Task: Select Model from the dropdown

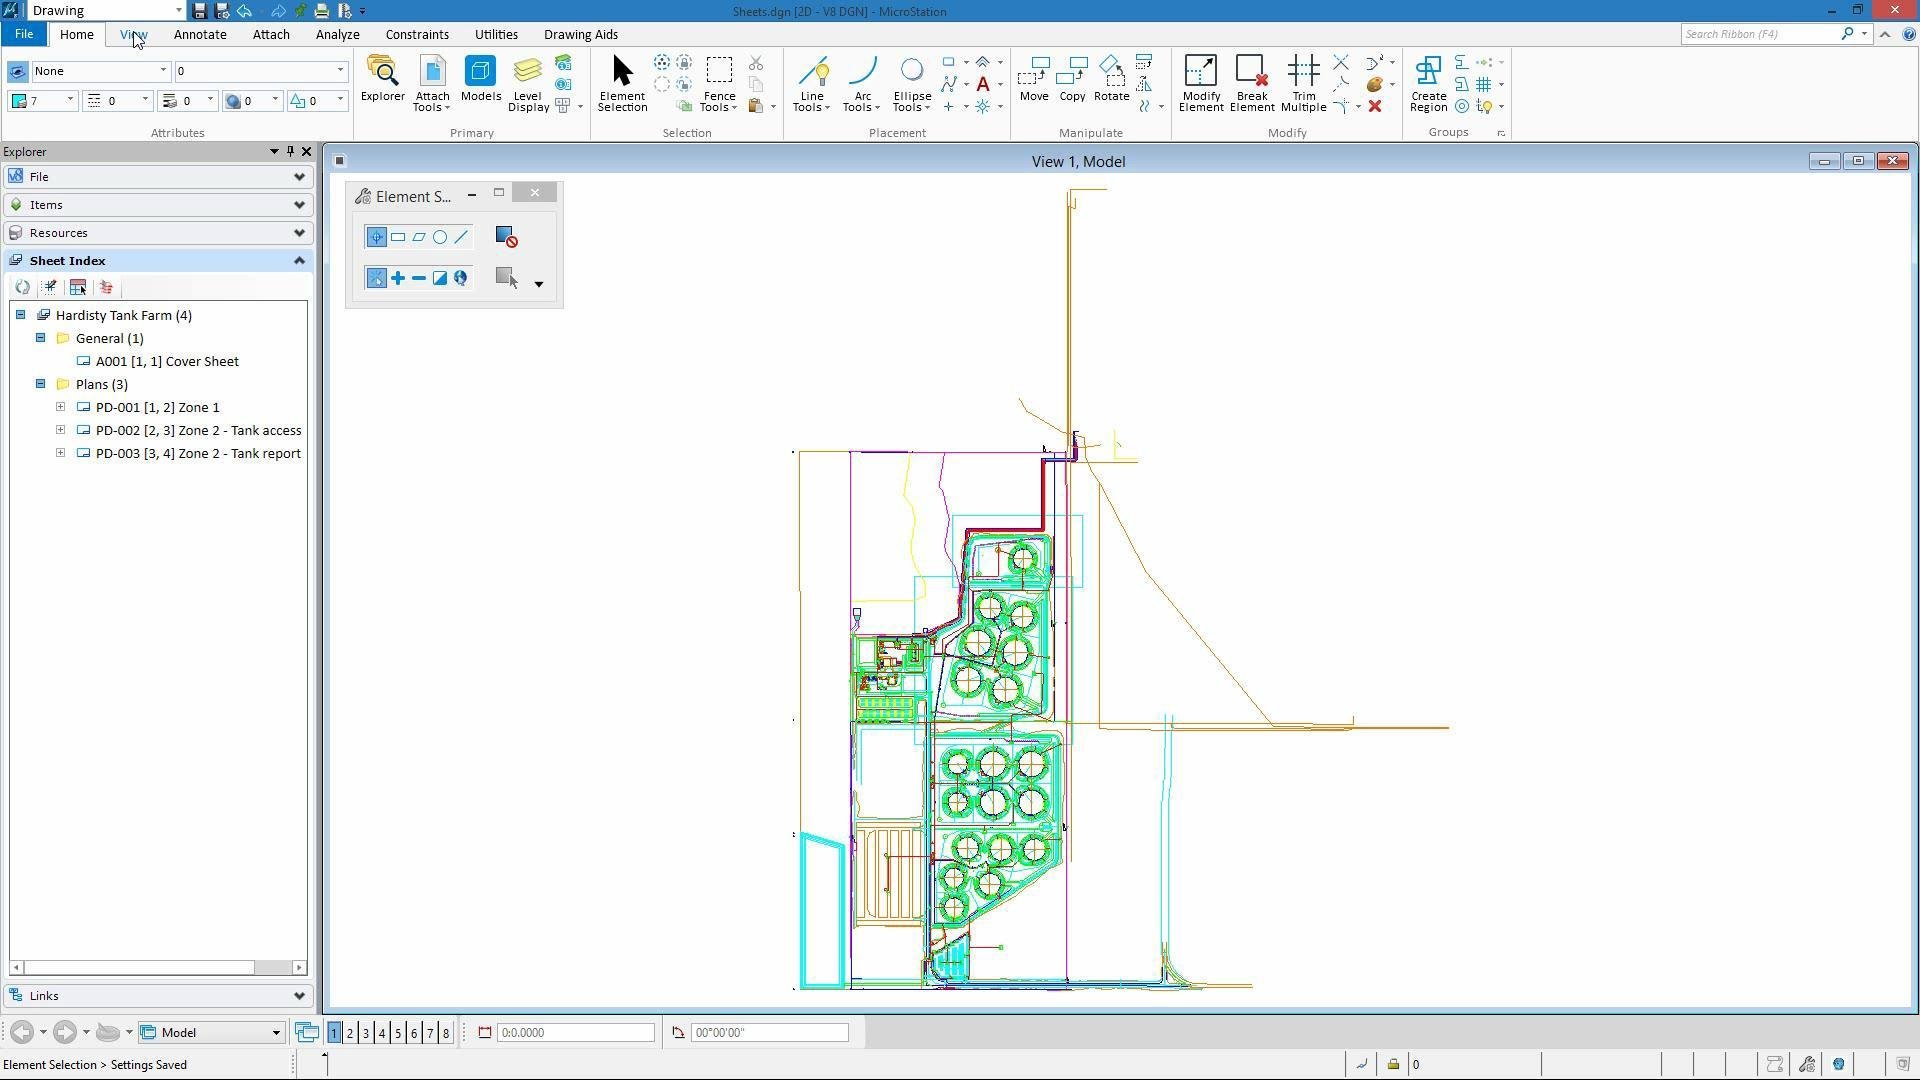Action: (x=210, y=1031)
